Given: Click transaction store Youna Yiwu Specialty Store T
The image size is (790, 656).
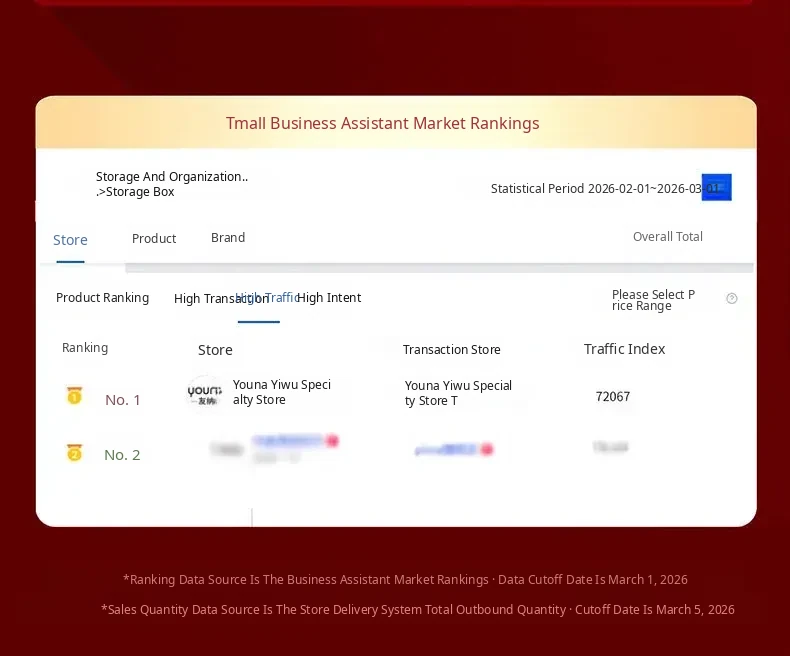Looking at the screenshot, I should pos(458,393).
